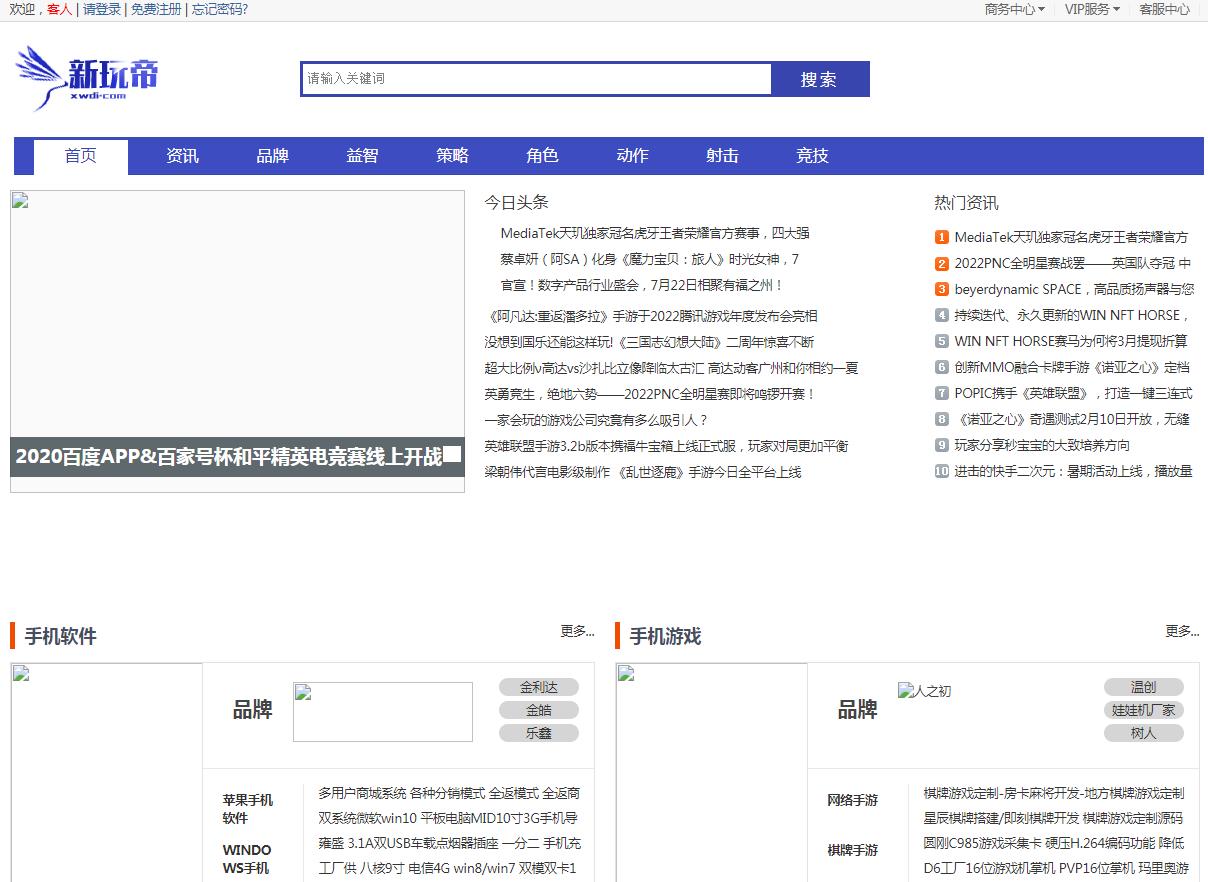Go to the 射击 navigation tab

click(x=722, y=156)
